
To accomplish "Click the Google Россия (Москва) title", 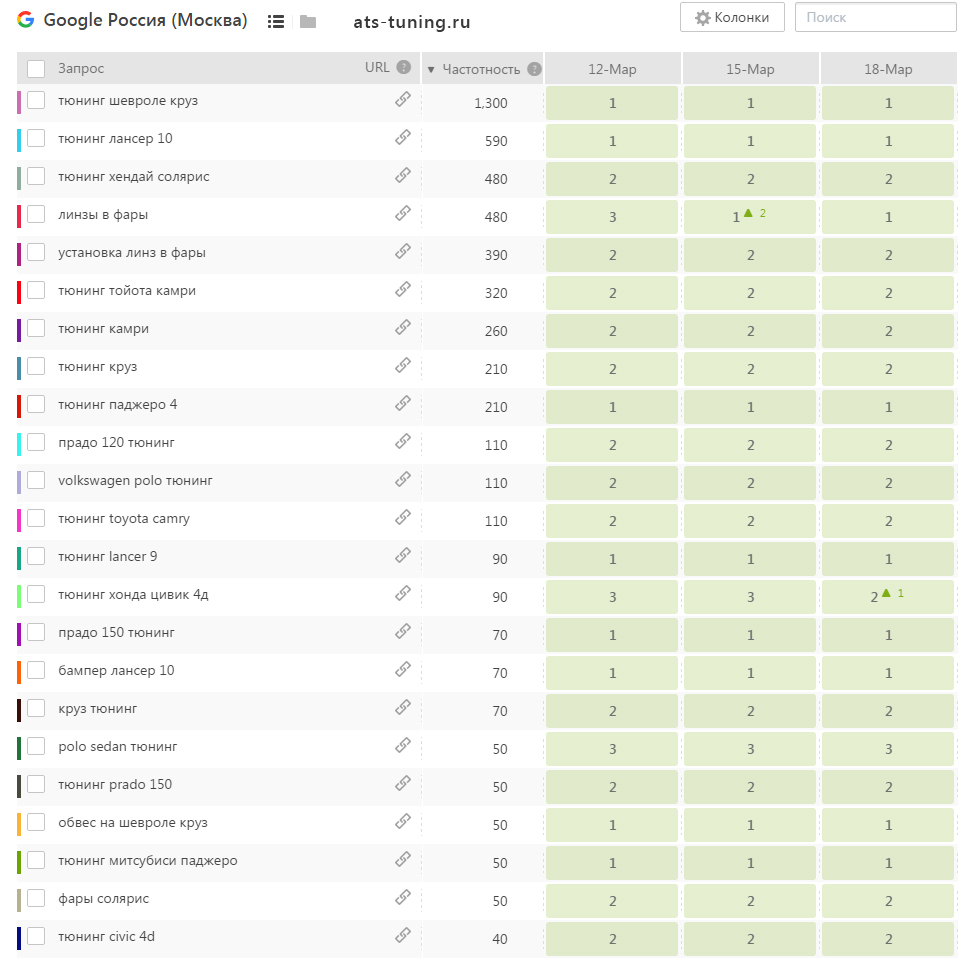I will point(145,20).
